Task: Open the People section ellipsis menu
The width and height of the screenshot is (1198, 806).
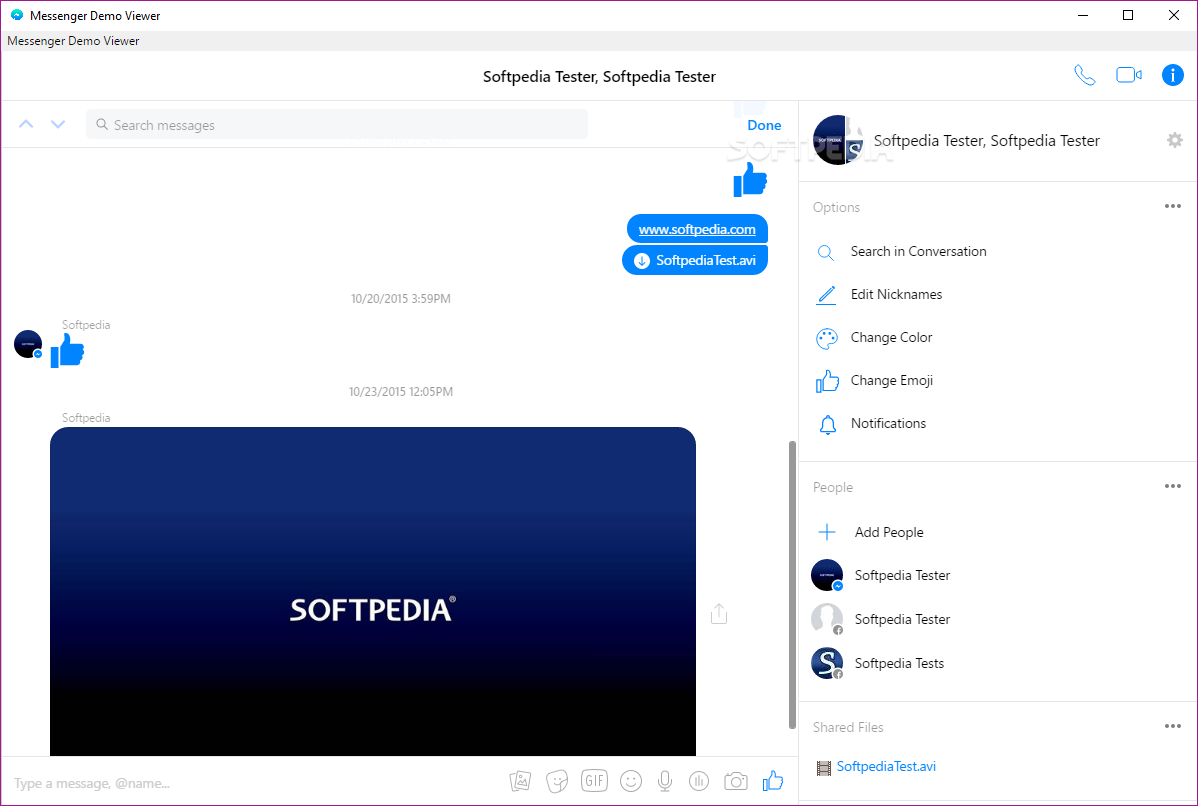Action: [1173, 486]
